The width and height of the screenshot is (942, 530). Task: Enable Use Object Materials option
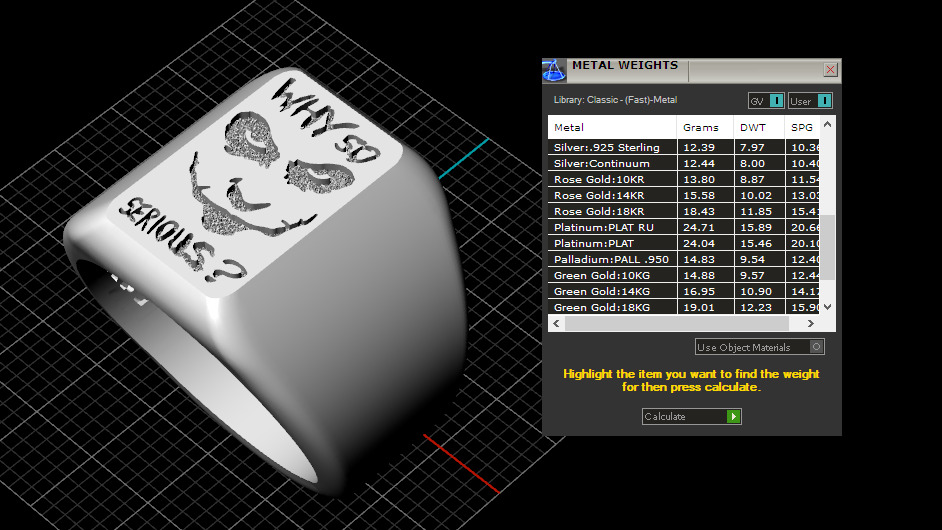click(x=759, y=347)
